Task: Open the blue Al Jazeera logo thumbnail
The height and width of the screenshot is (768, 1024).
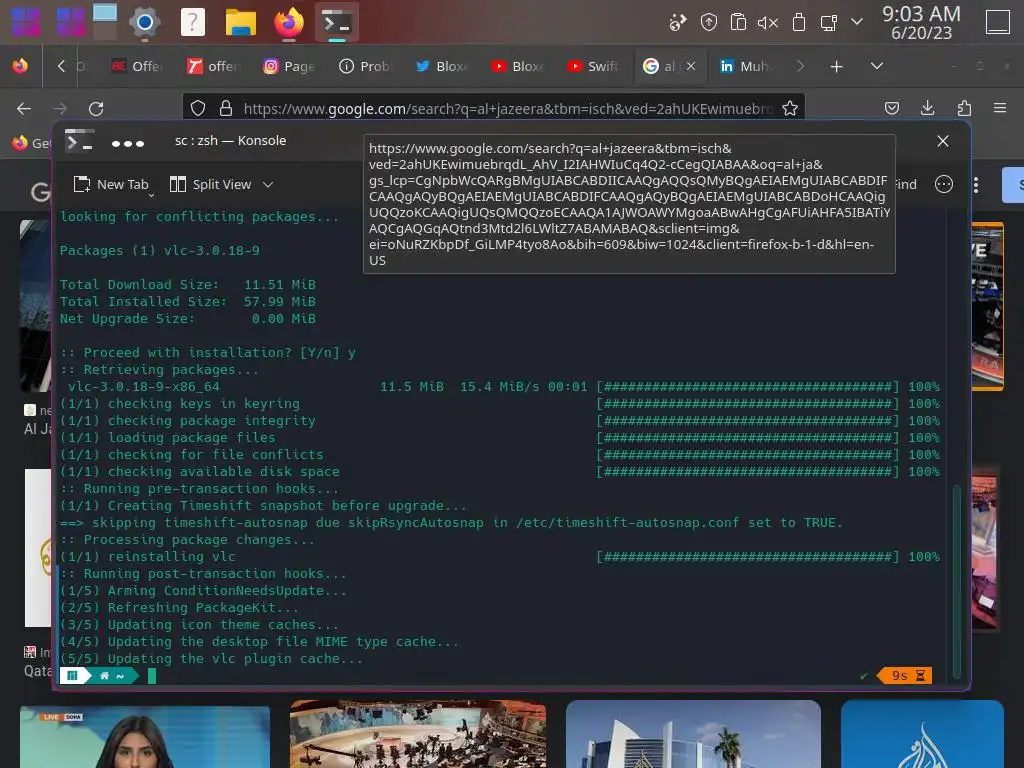Action: point(922,734)
